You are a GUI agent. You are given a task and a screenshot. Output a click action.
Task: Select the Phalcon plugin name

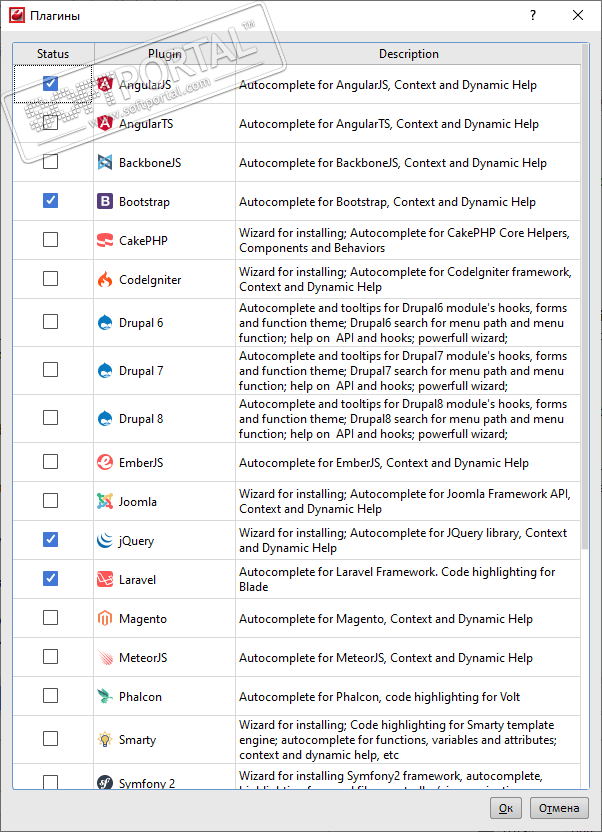tap(140, 697)
